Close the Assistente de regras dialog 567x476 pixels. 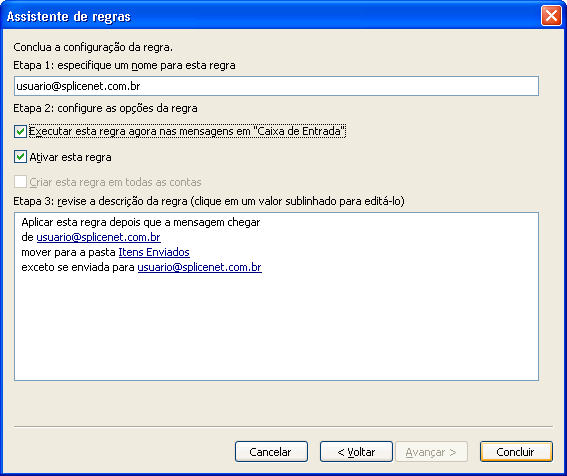pyautogui.click(x=551, y=16)
